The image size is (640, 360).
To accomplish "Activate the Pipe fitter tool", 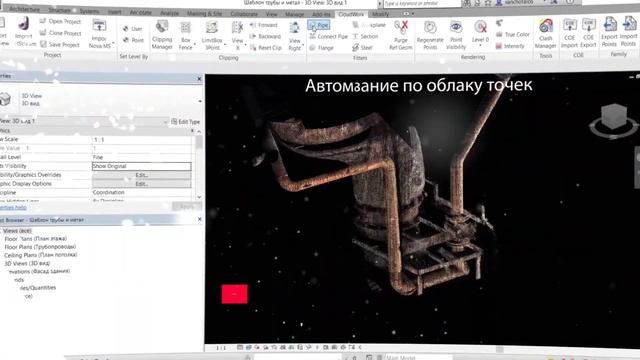I will (x=319, y=25).
